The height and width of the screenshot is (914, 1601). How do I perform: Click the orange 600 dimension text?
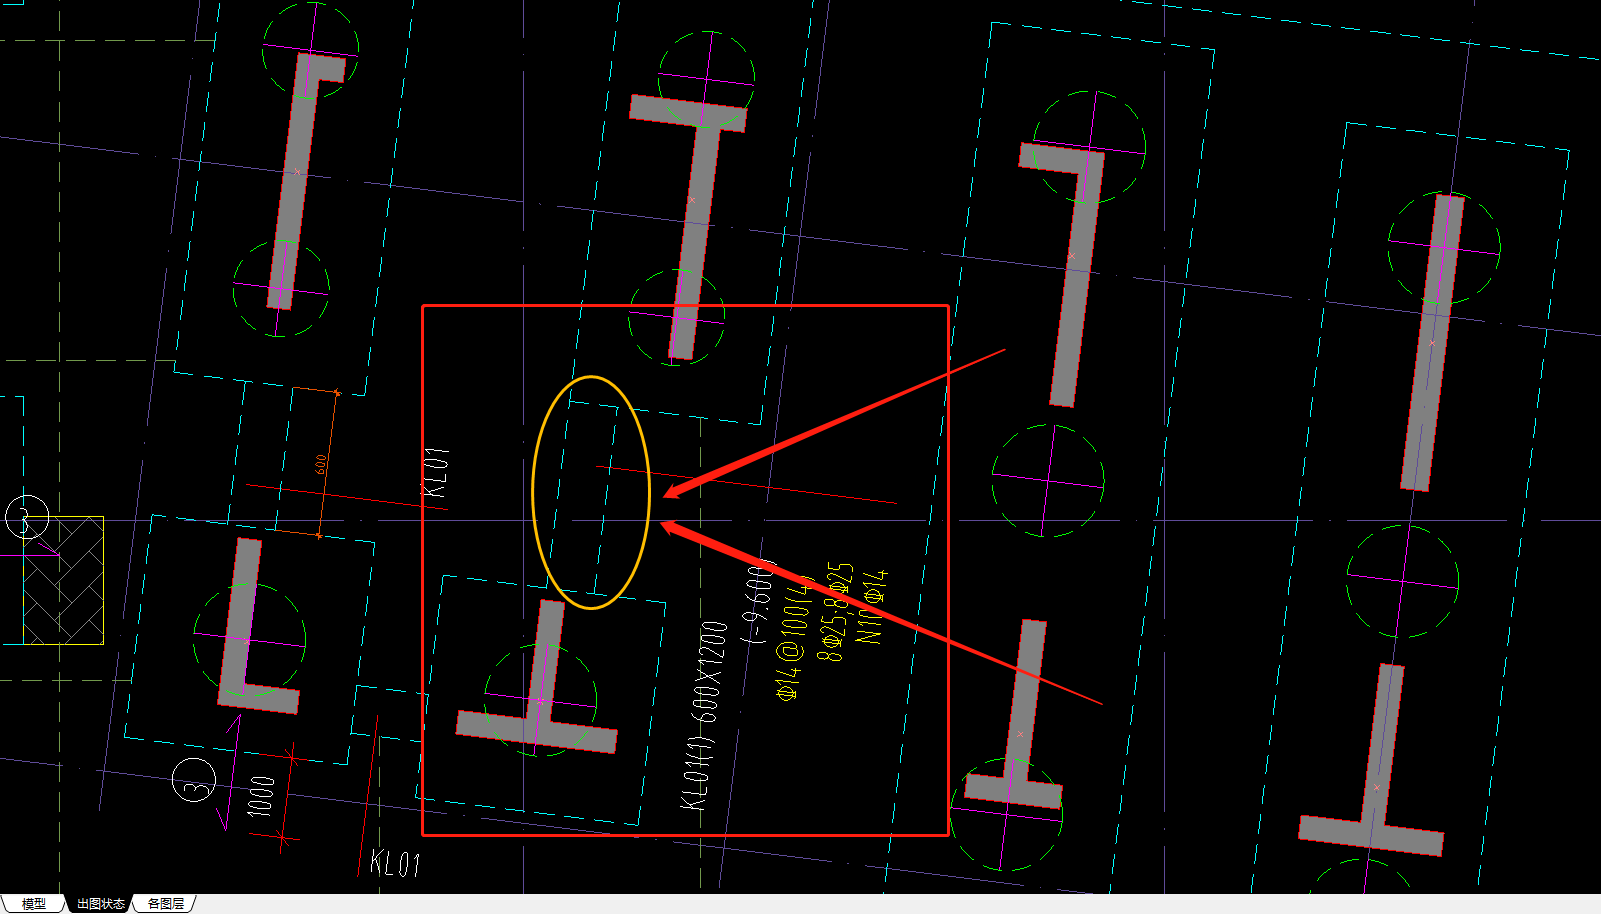tap(320, 465)
